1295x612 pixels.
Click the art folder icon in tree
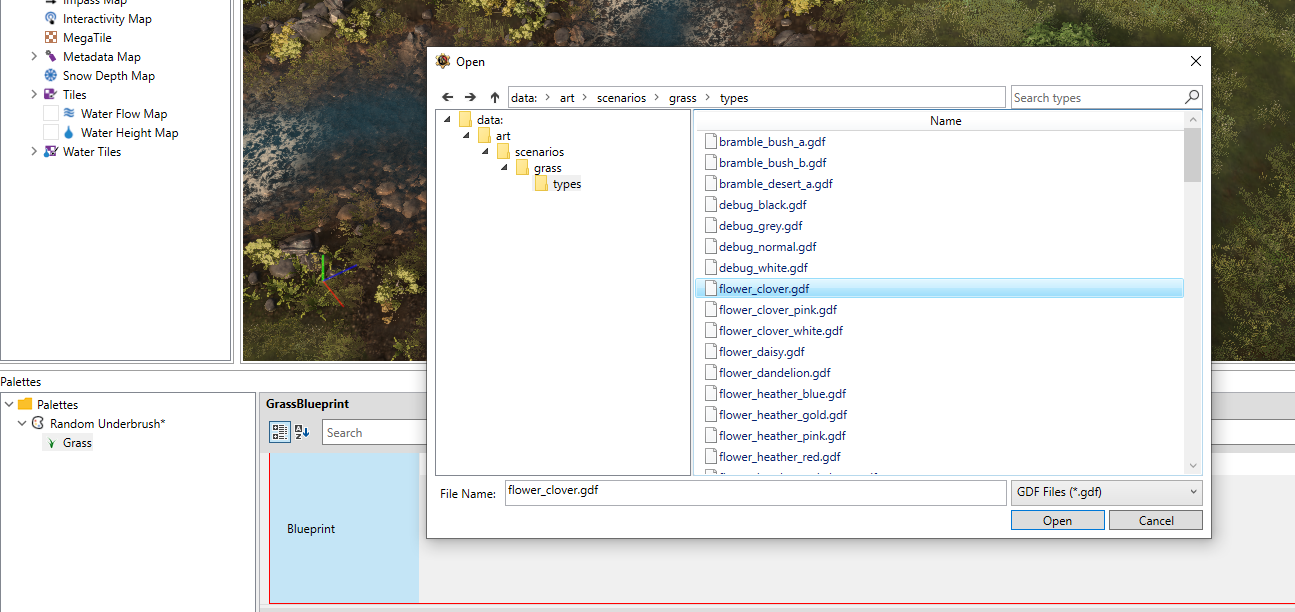tap(484, 136)
